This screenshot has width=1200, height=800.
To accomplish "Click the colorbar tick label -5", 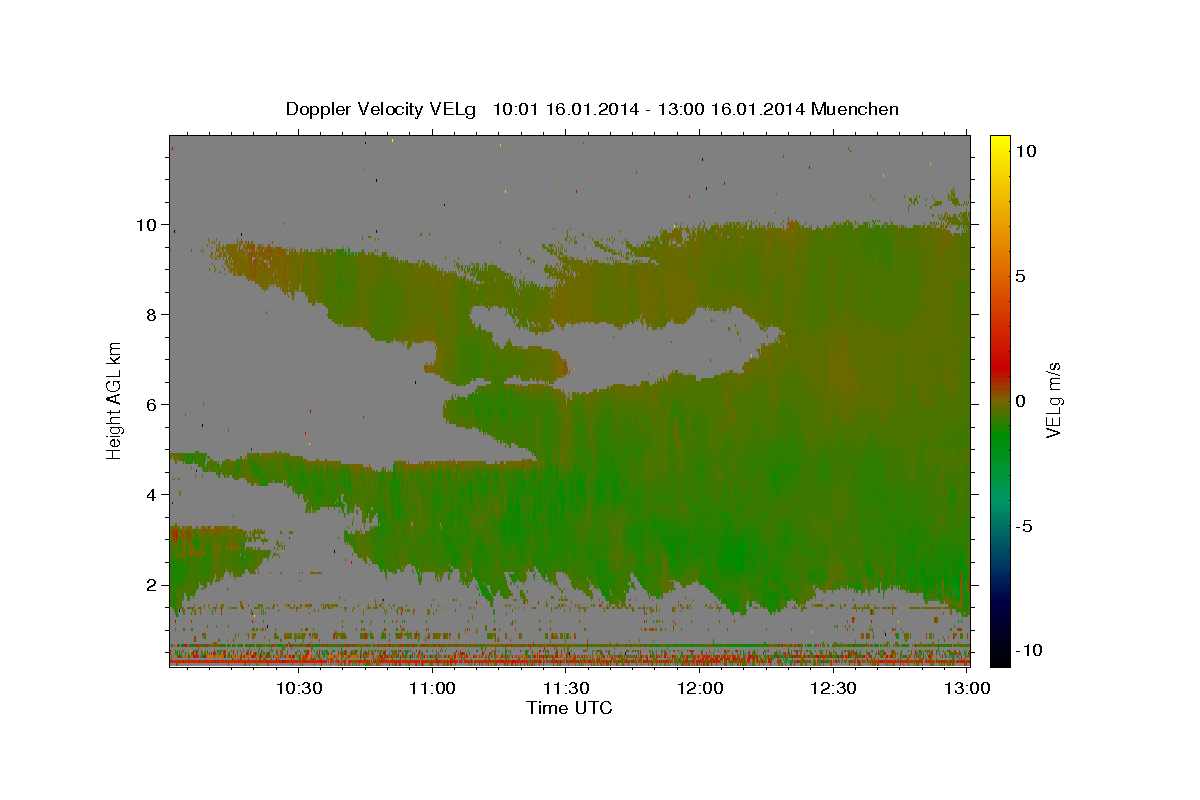I will (1024, 526).
